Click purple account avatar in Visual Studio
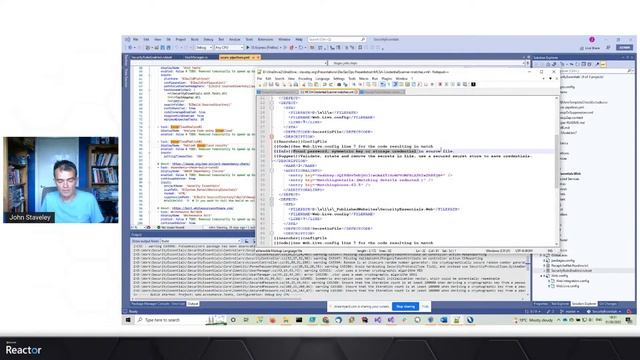640x360 pixels. (x=592, y=40)
